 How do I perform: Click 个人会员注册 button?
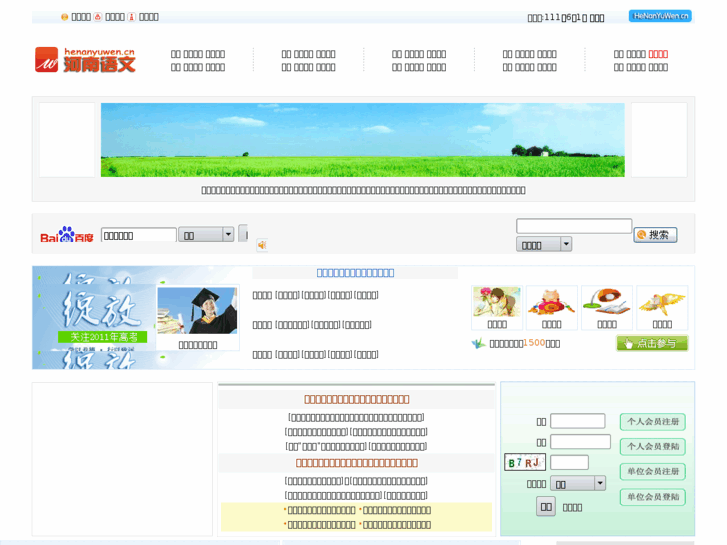point(653,422)
